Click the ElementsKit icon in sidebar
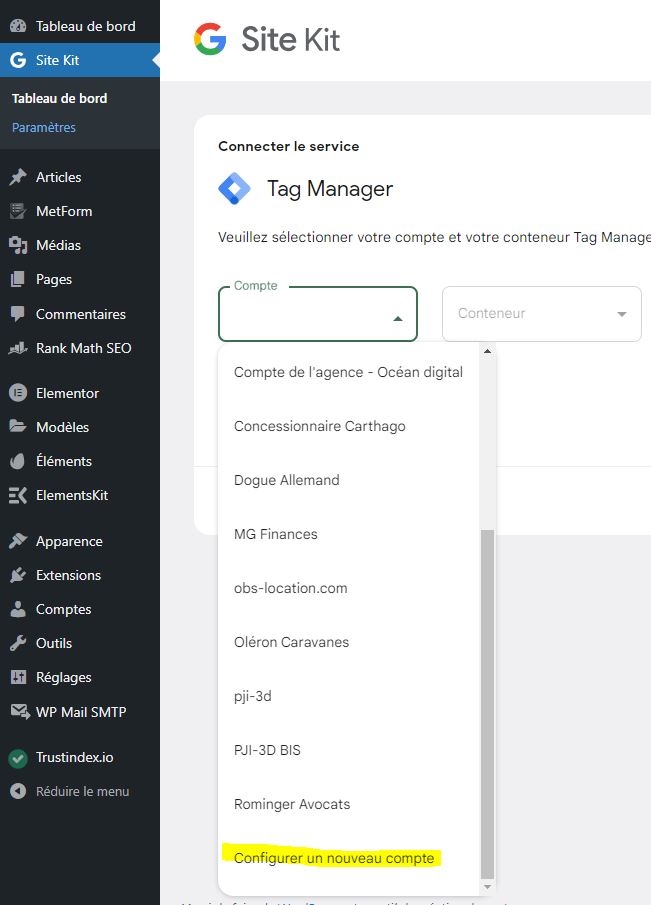The image size is (651, 905). tap(17, 495)
